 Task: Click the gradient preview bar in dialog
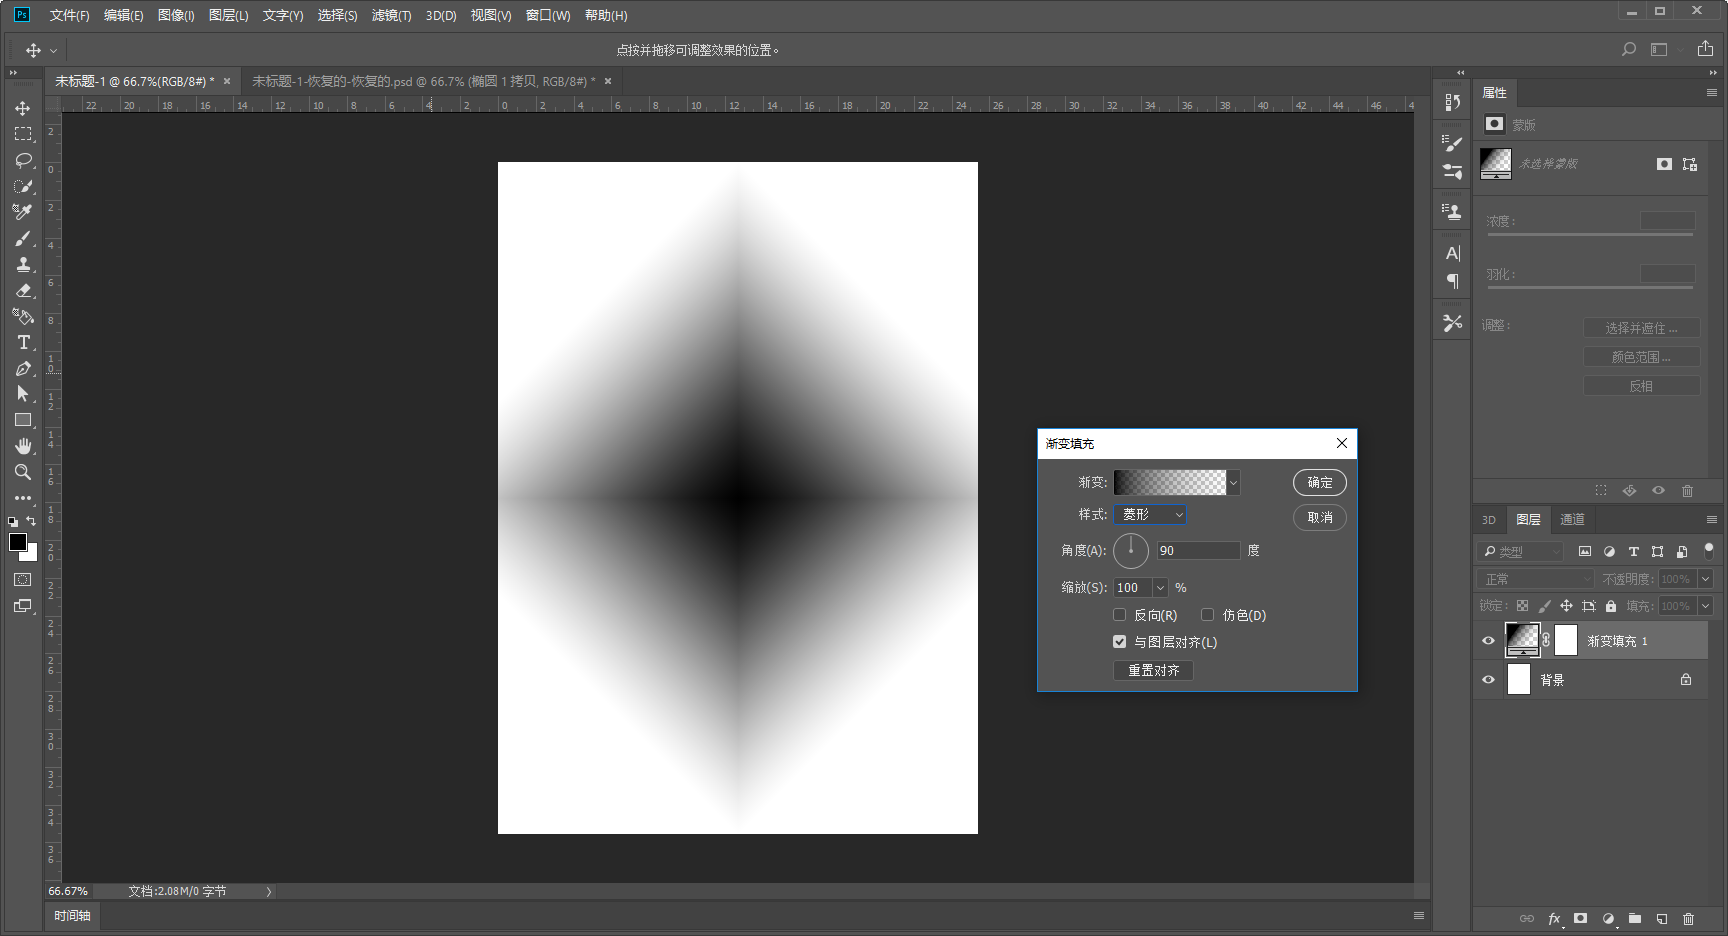(x=1170, y=482)
